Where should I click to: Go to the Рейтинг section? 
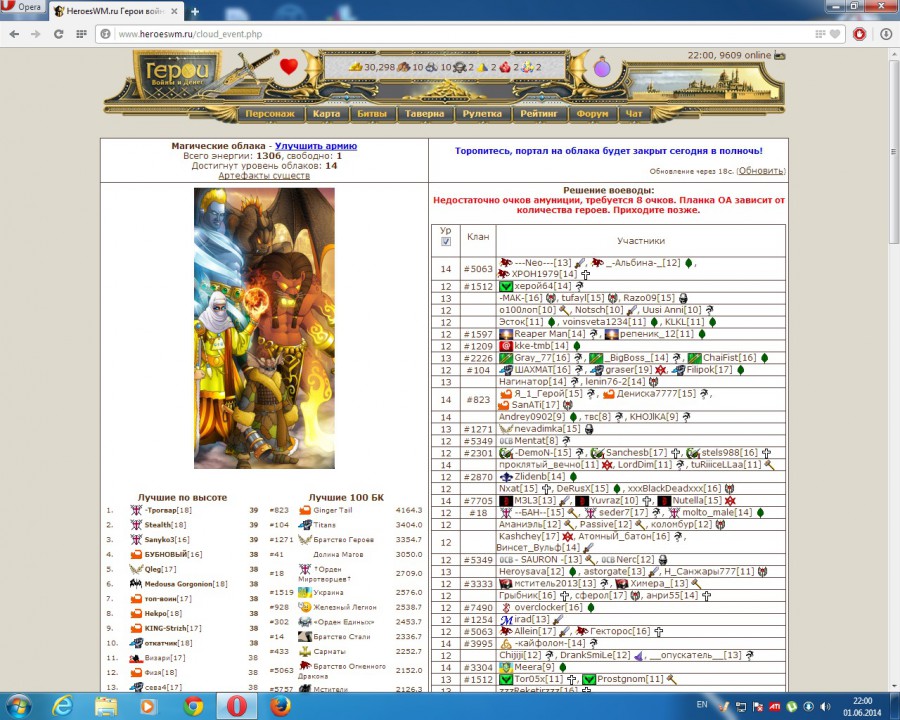pos(539,114)
